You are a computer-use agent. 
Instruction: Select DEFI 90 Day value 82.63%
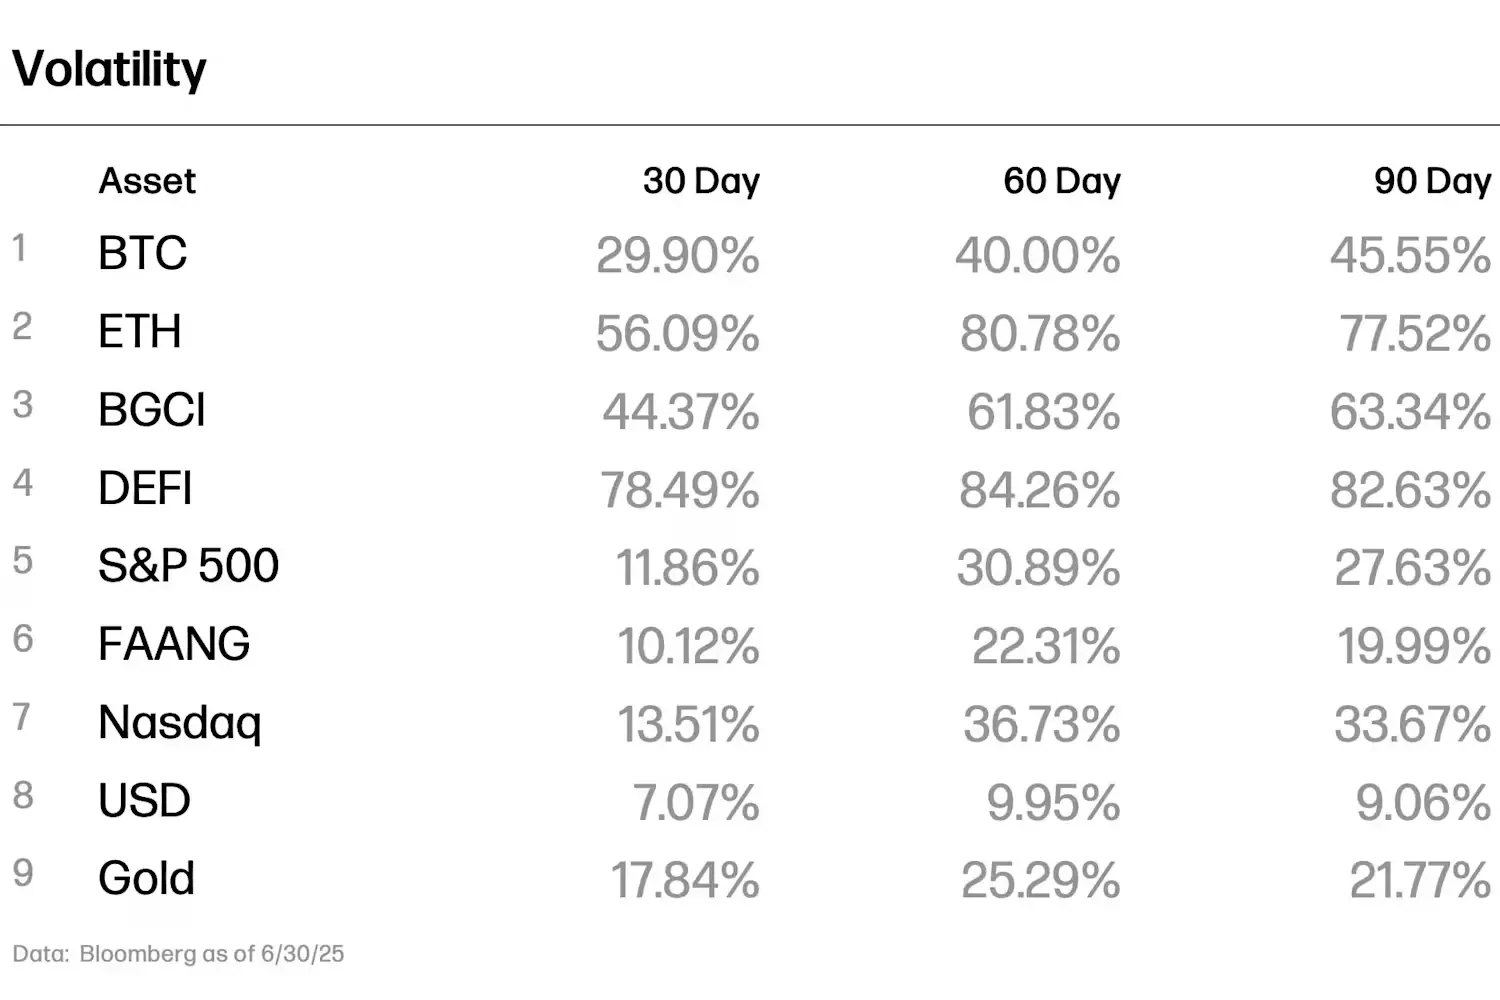[x=1410, y=490]
